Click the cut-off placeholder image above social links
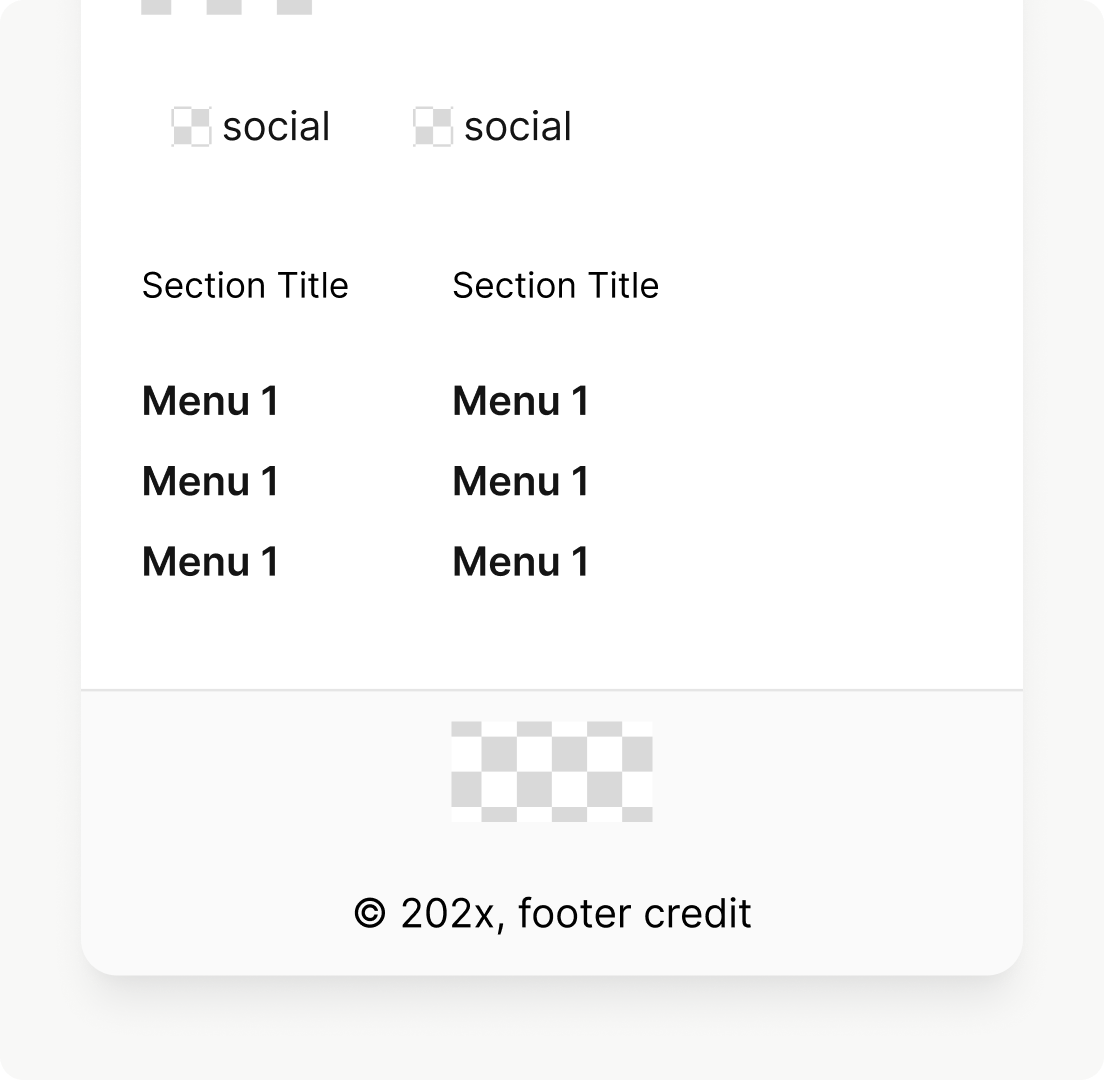Viewport: 1104px width, 1080px height. tap(226, 6)
